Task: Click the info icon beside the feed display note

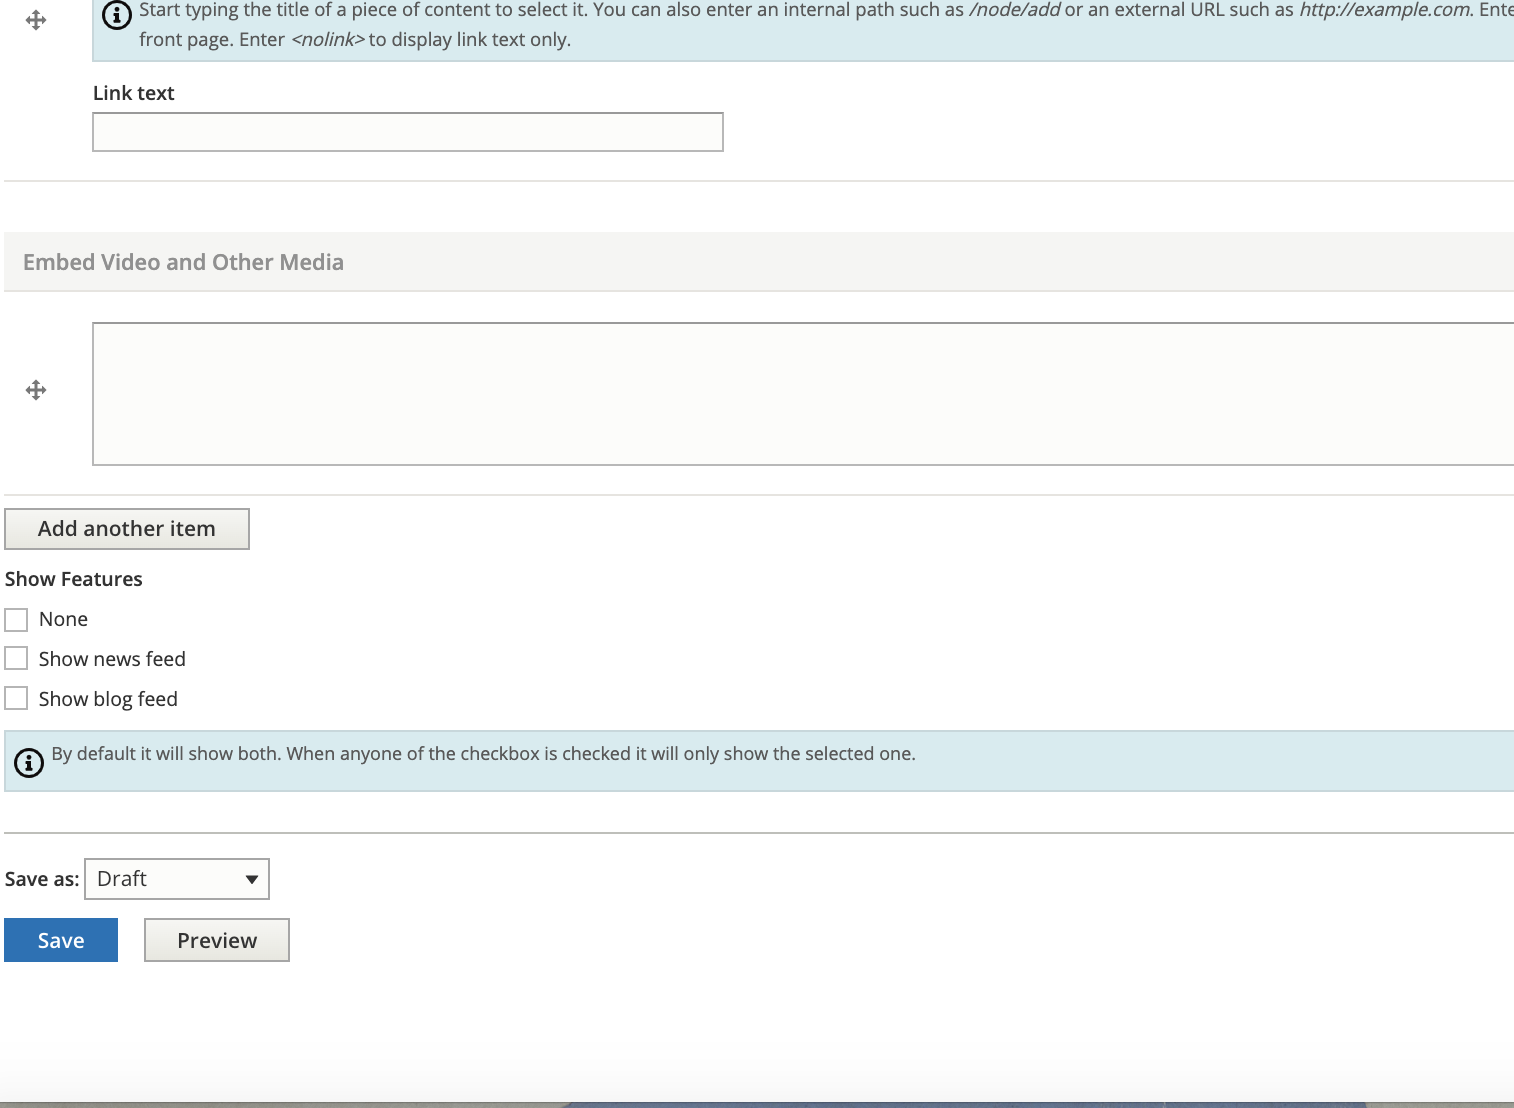Action: [x=29, y=762]
